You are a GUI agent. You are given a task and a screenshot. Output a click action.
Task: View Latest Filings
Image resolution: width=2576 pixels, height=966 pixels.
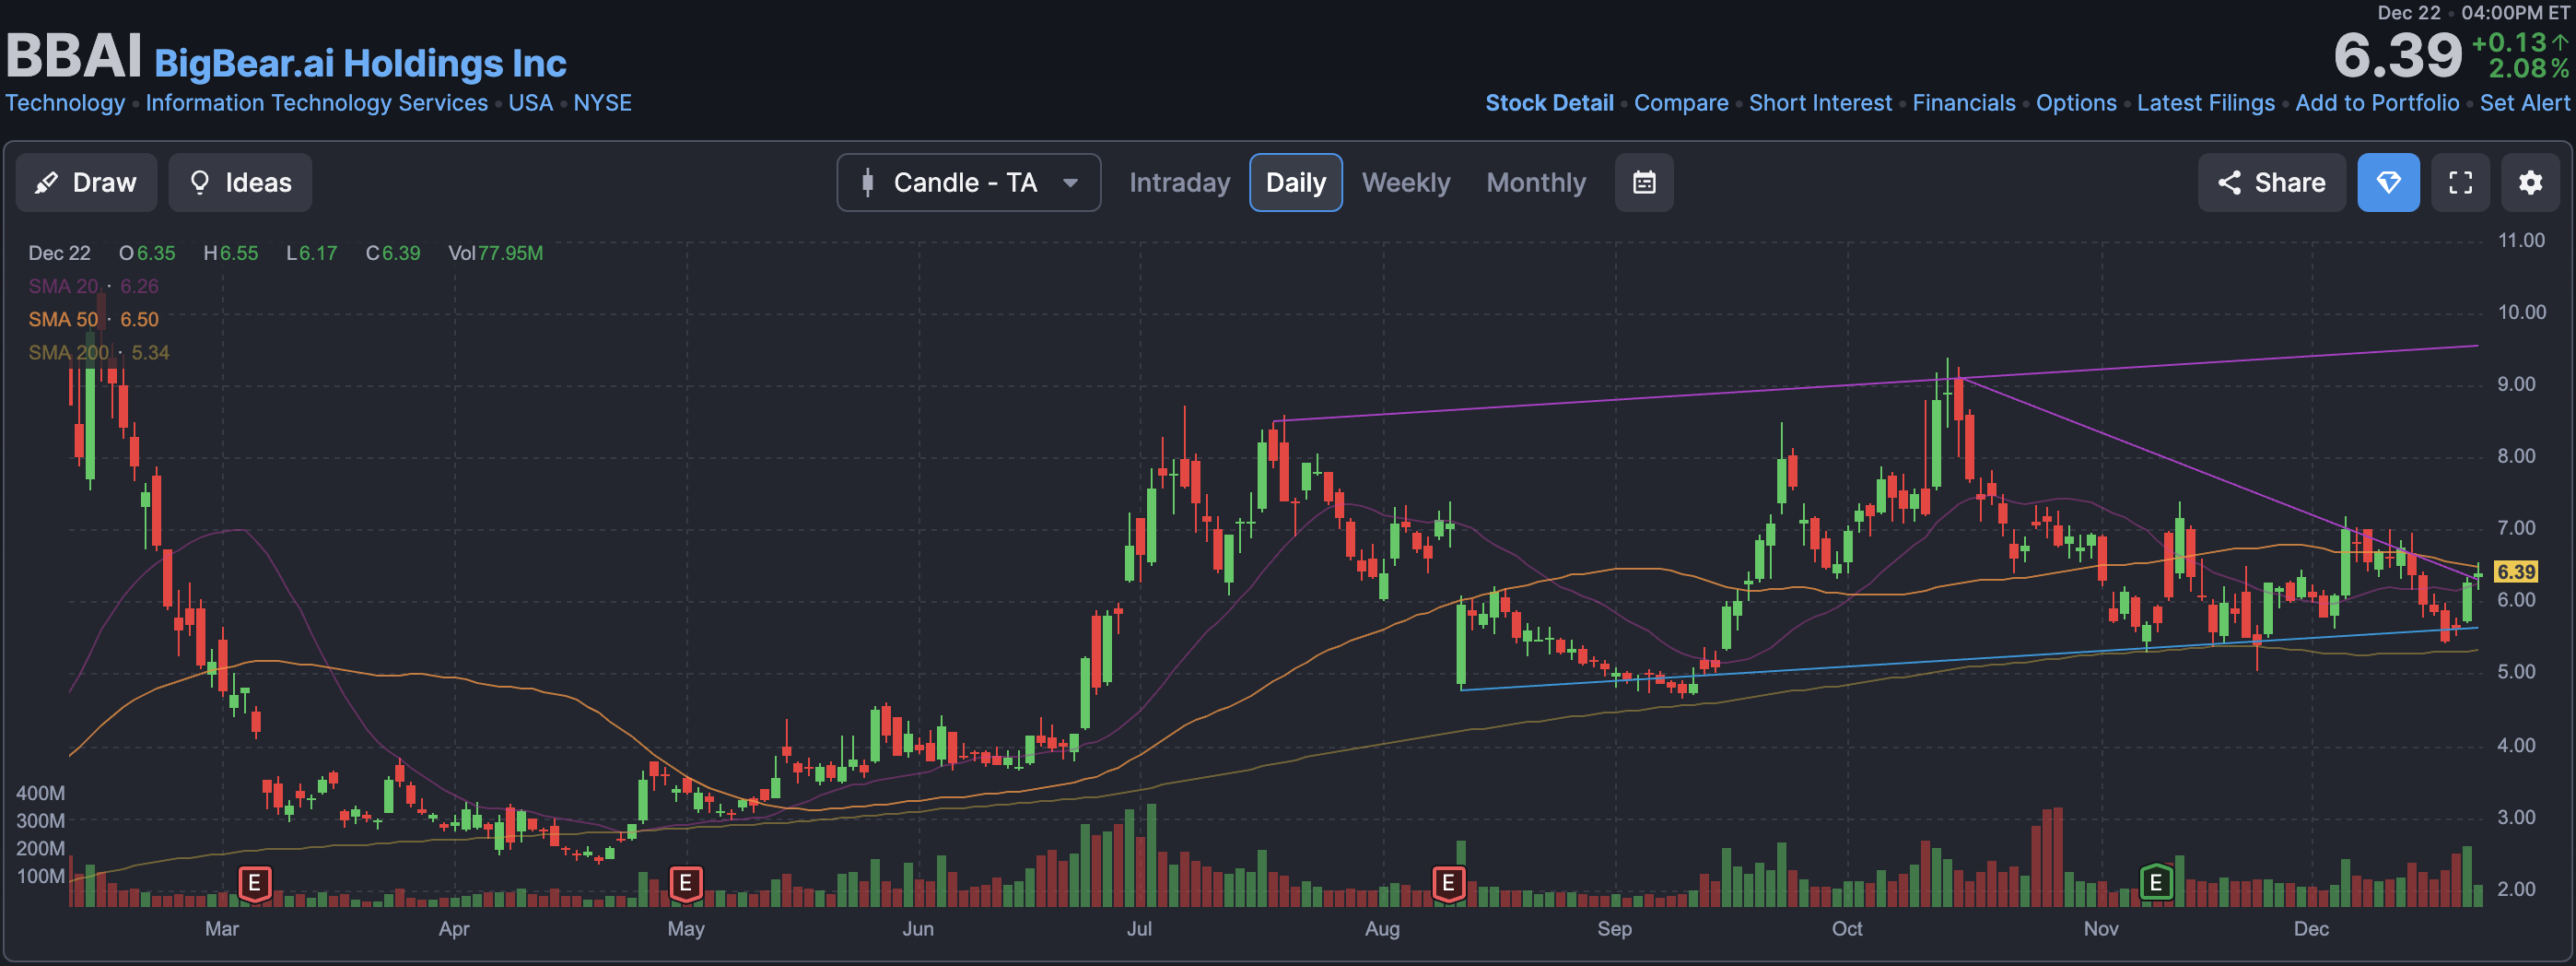pos(2206,103)
